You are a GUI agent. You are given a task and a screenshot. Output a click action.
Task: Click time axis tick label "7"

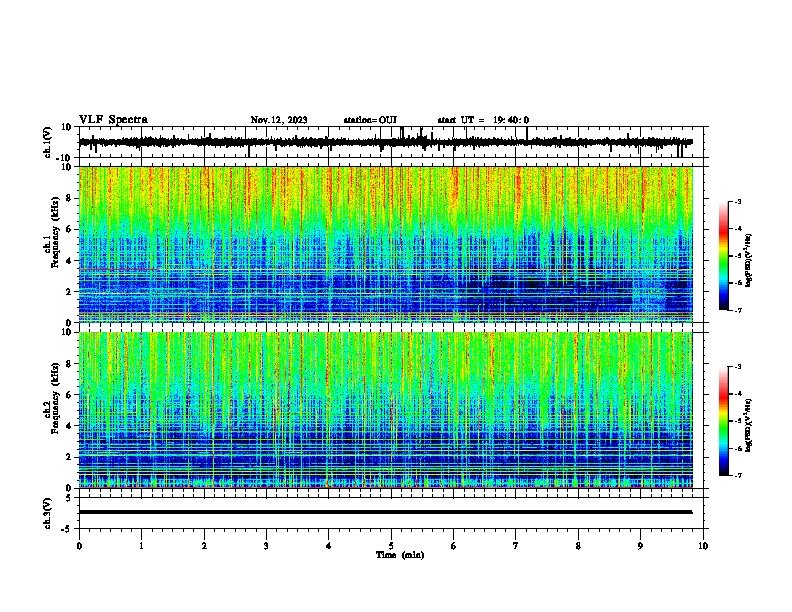tap(516, 546)
